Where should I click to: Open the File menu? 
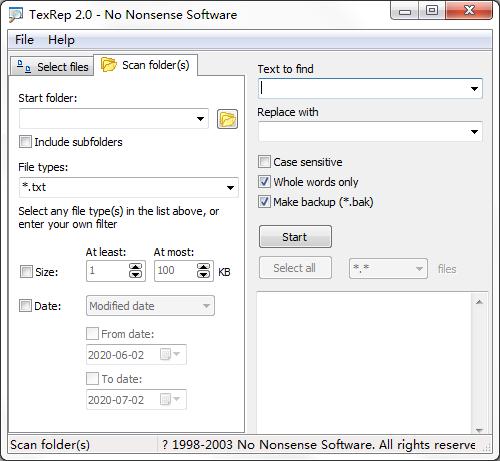(24, 40)
